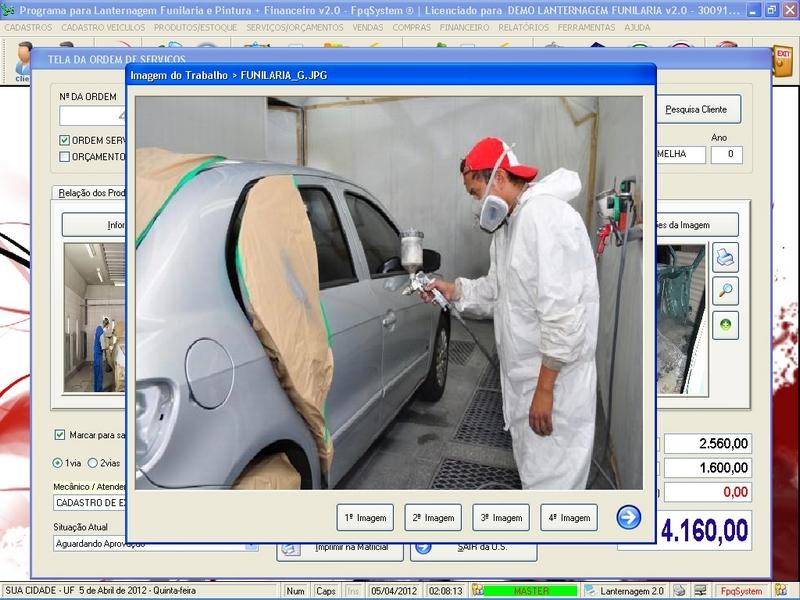
Task: Click the users icon left of MASTER
Action: point(477,590)
